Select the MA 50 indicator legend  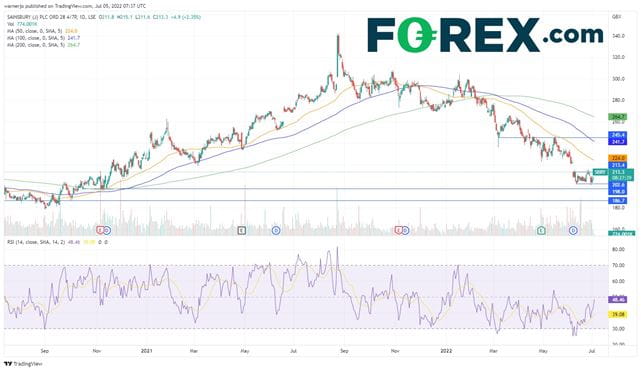(42, 31)
